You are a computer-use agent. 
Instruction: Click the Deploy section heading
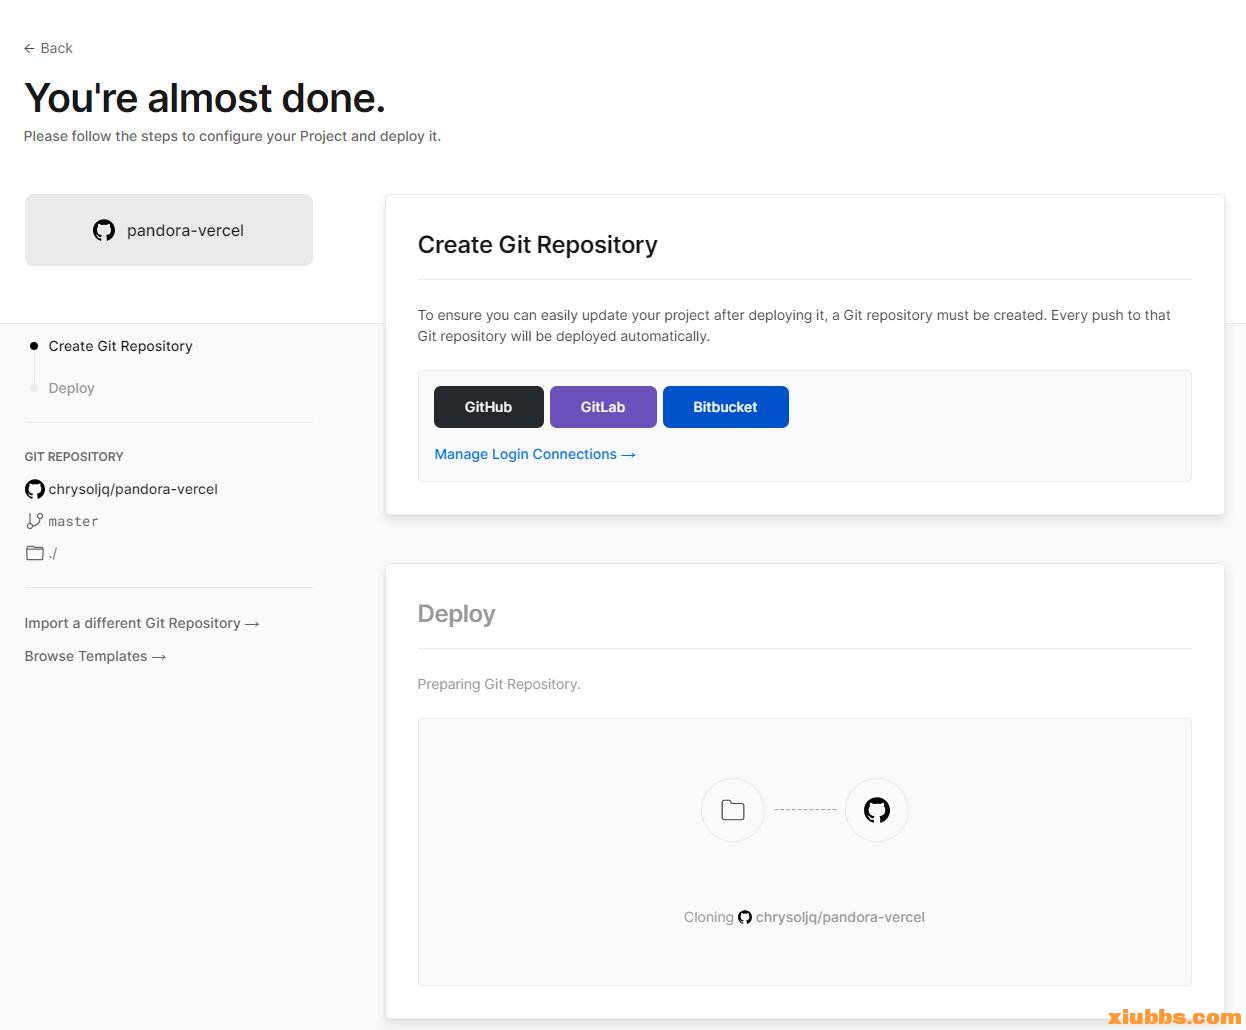coord(456,614)
